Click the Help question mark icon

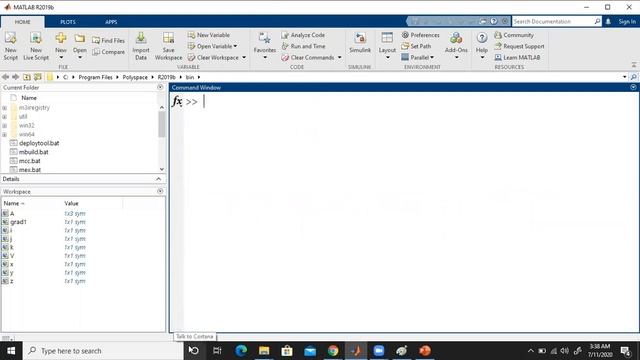pyautogui.click(x=482, y=38)
